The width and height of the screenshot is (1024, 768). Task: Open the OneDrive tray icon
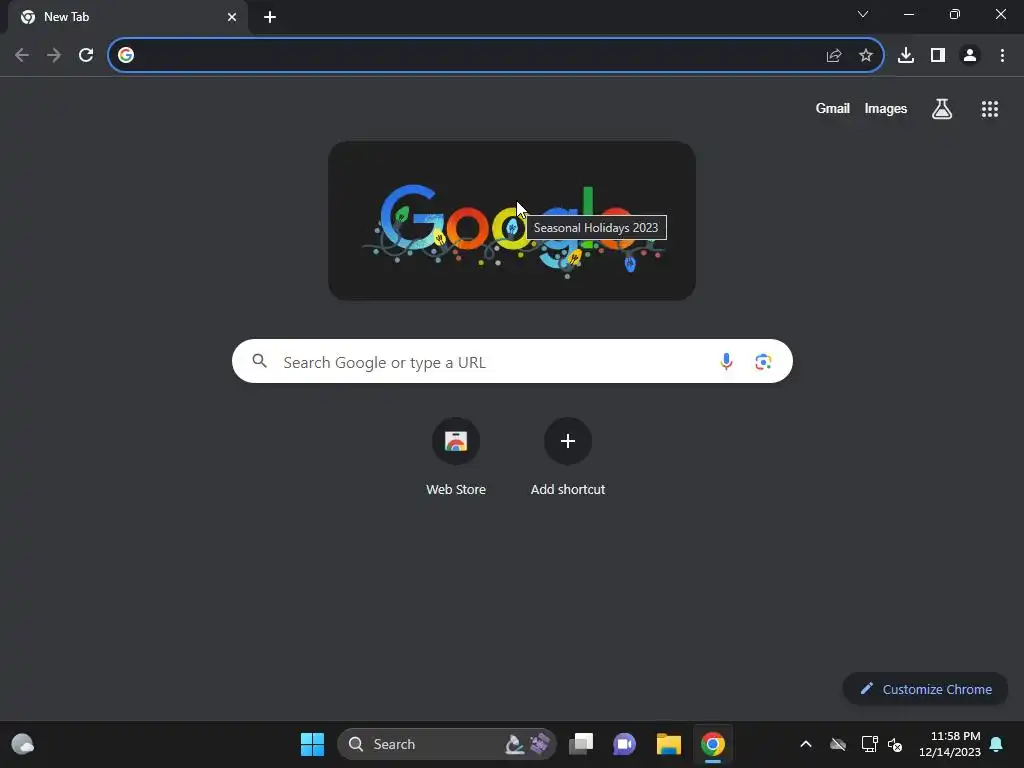838,744
